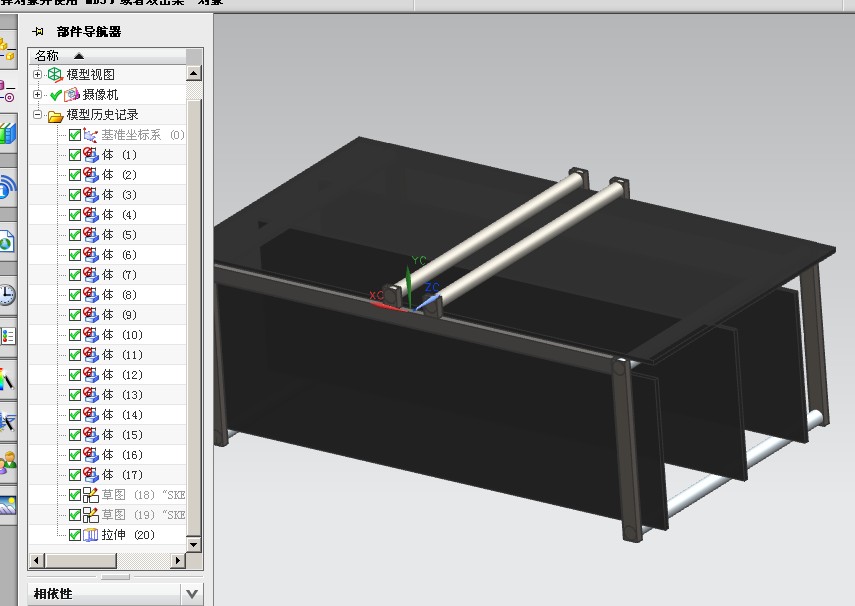855x606 pixels.
Task: Click the body icon of 体 (1)
Action: tap(91, 155)
